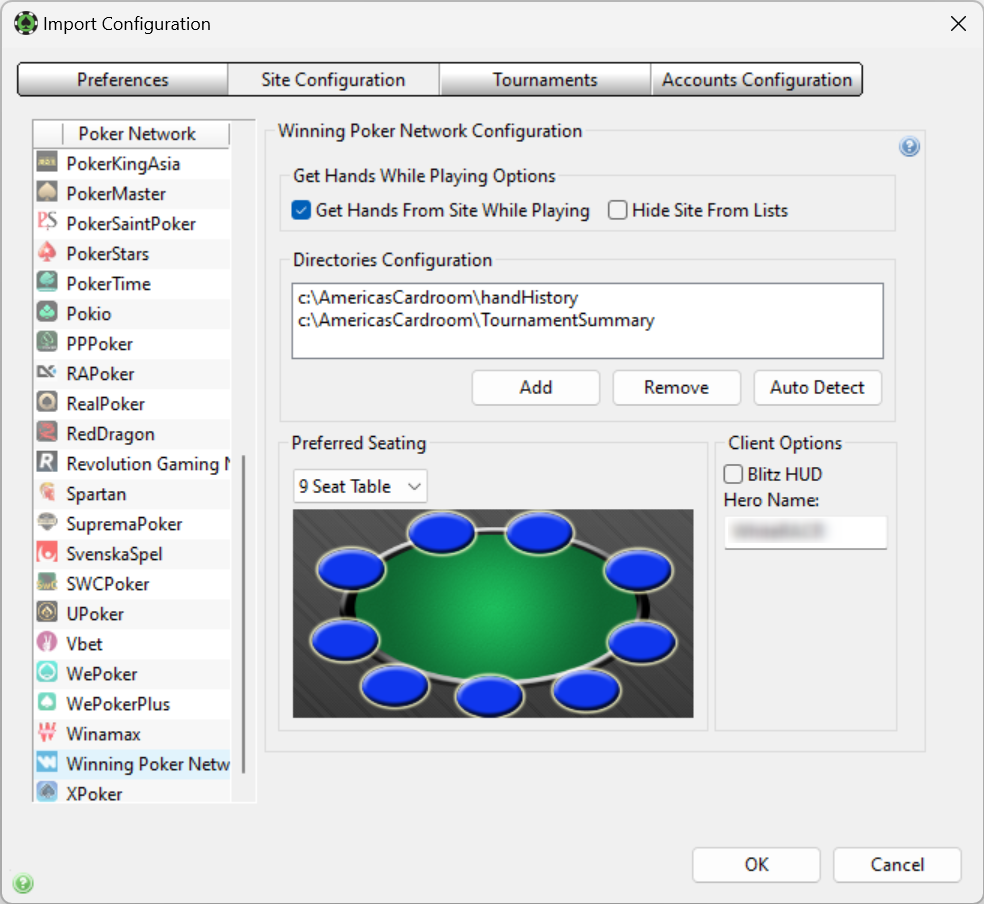Click the PokerTime site icon
The image size is (984, 904).
tap(47, 282)
